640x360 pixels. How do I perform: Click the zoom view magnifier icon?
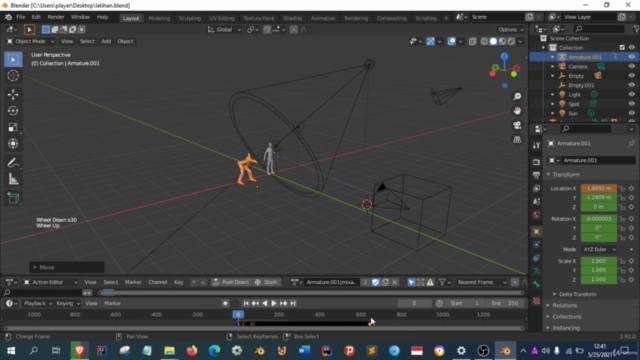517,96
